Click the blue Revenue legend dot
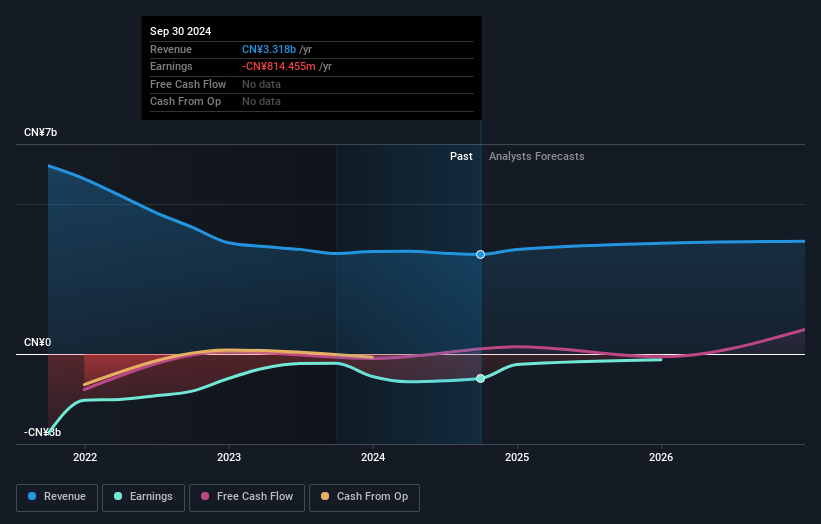Image resolution: width=821 pixels, height=524 pixels. tap(32, 496)
